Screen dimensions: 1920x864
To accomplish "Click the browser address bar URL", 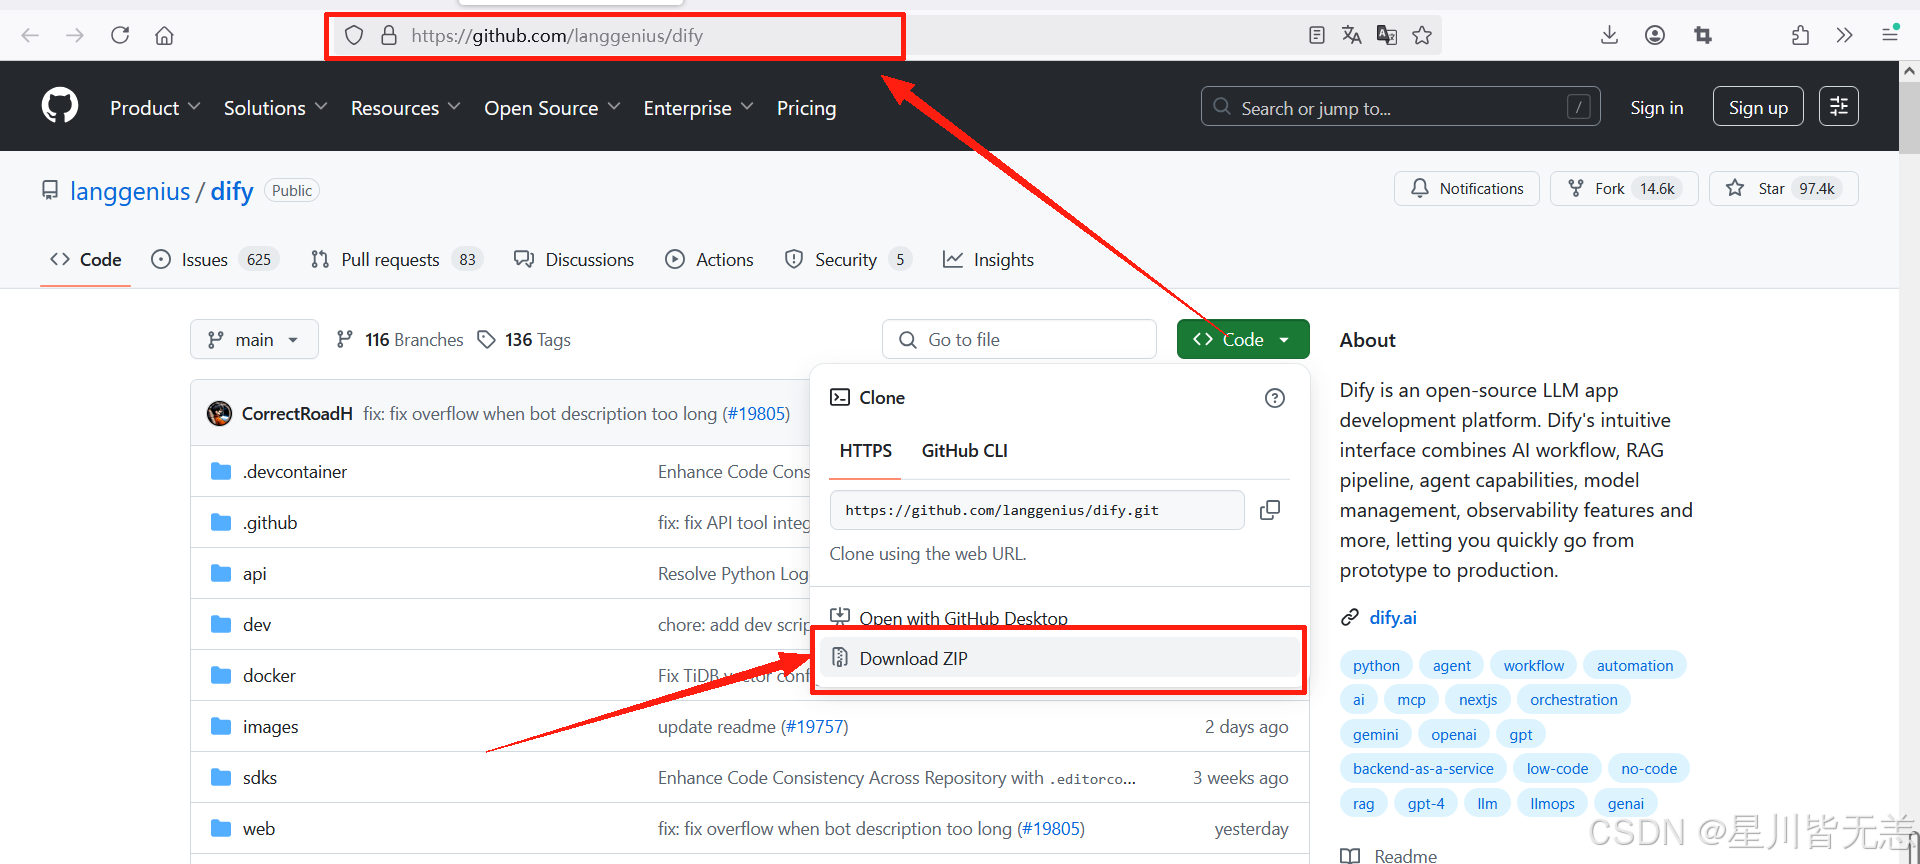I will pos(557,35).
